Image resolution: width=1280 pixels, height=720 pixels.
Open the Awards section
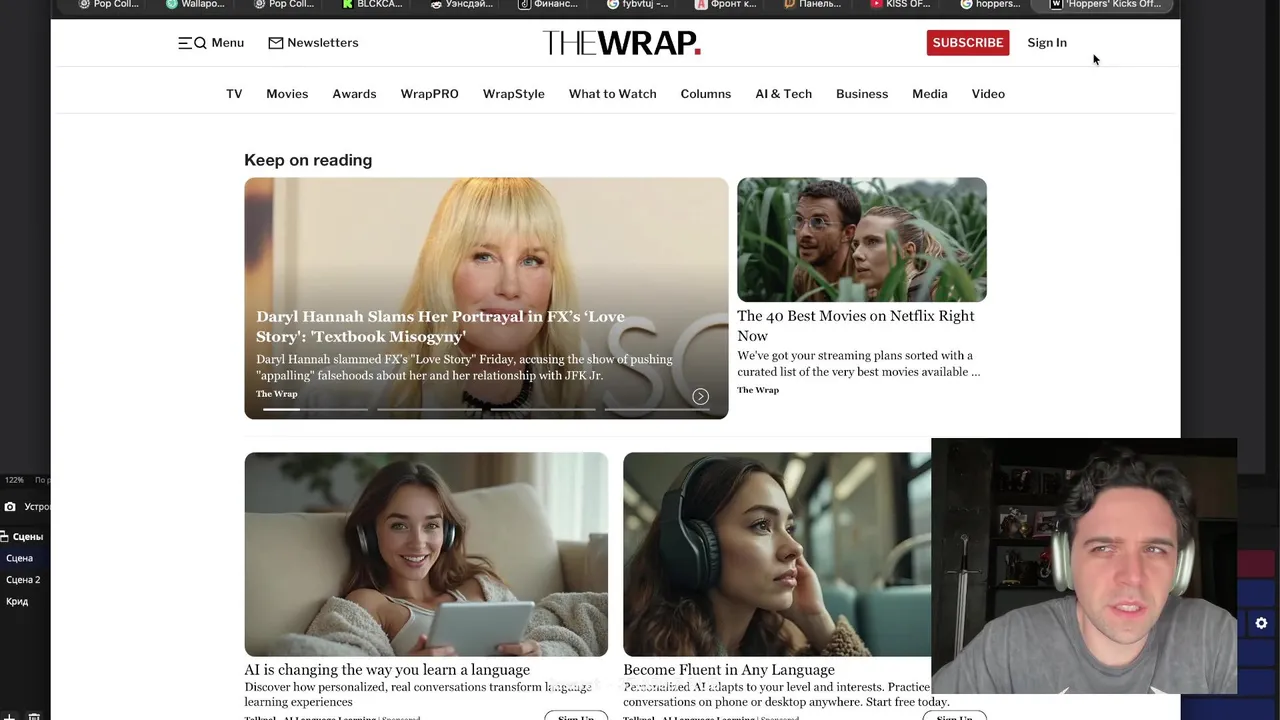point(354,94)
